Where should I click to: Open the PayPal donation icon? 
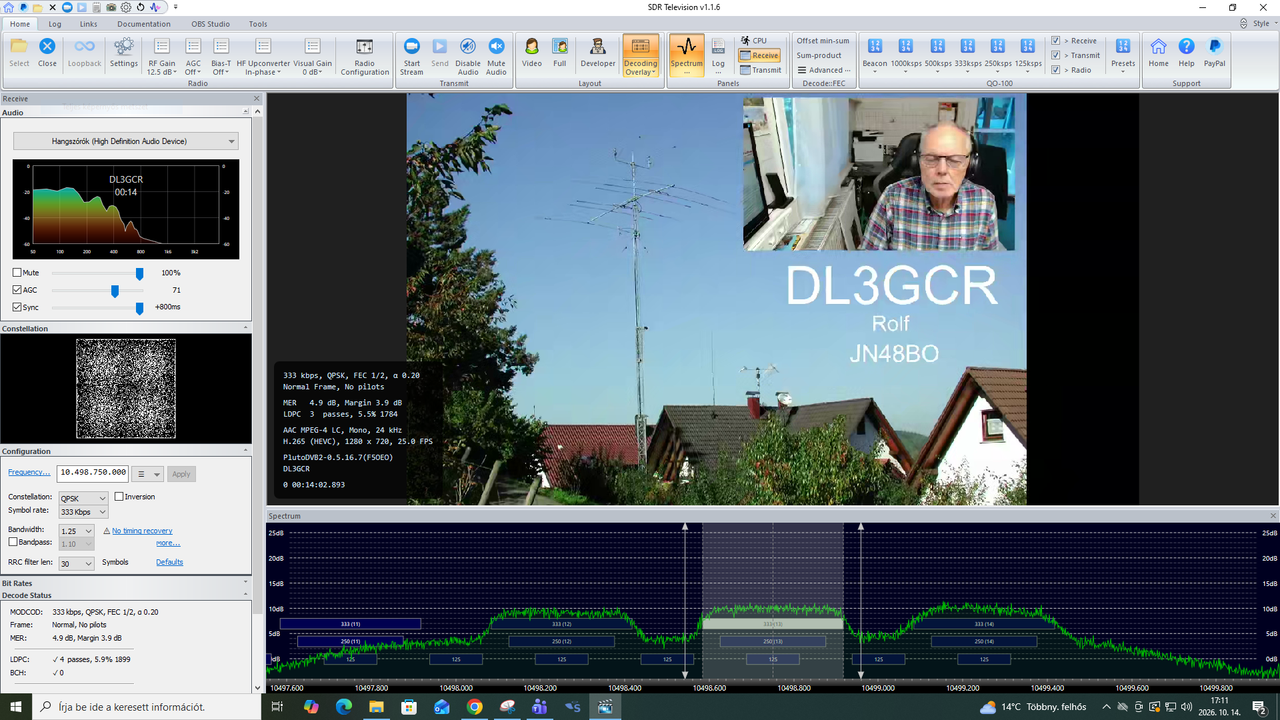pos(1214,53)
